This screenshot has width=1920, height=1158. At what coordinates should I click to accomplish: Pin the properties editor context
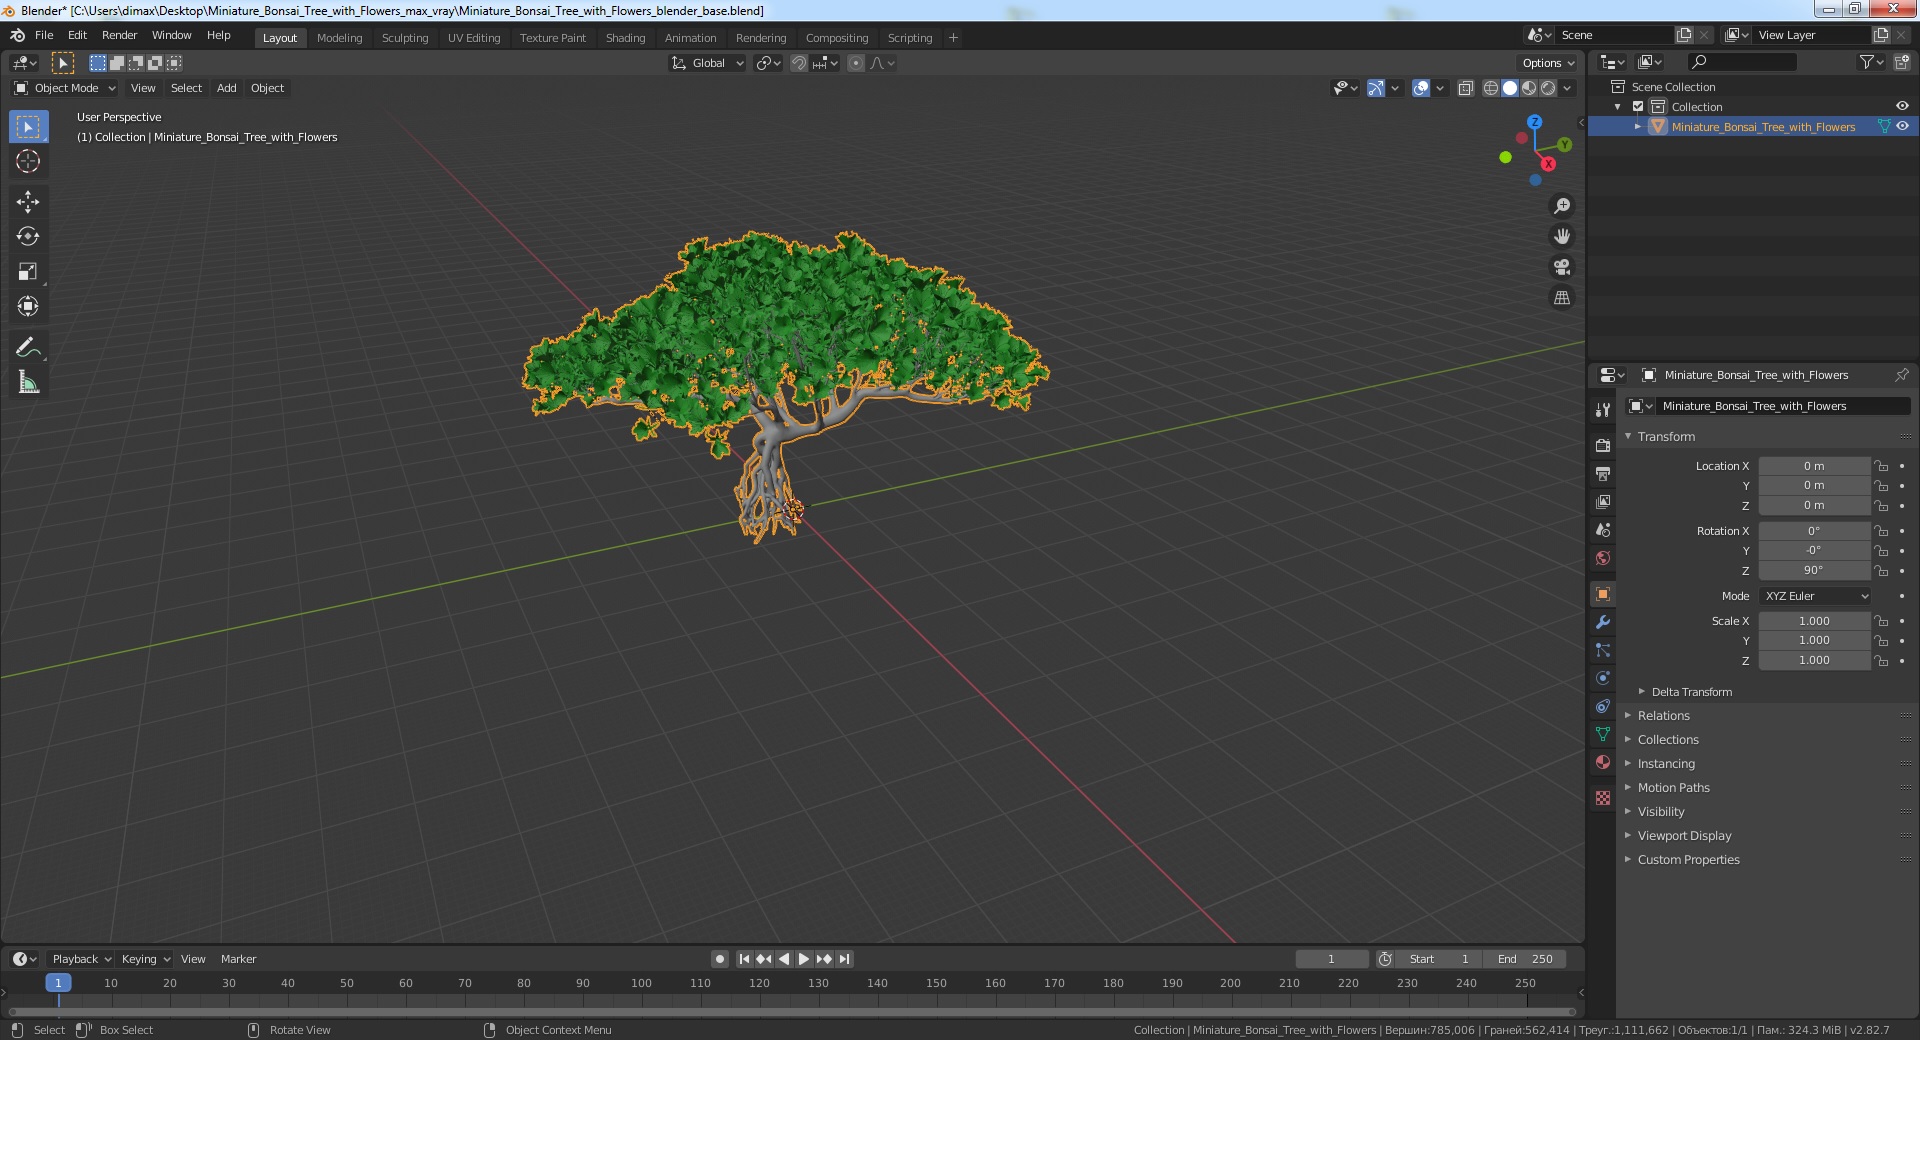[1901, 375]
